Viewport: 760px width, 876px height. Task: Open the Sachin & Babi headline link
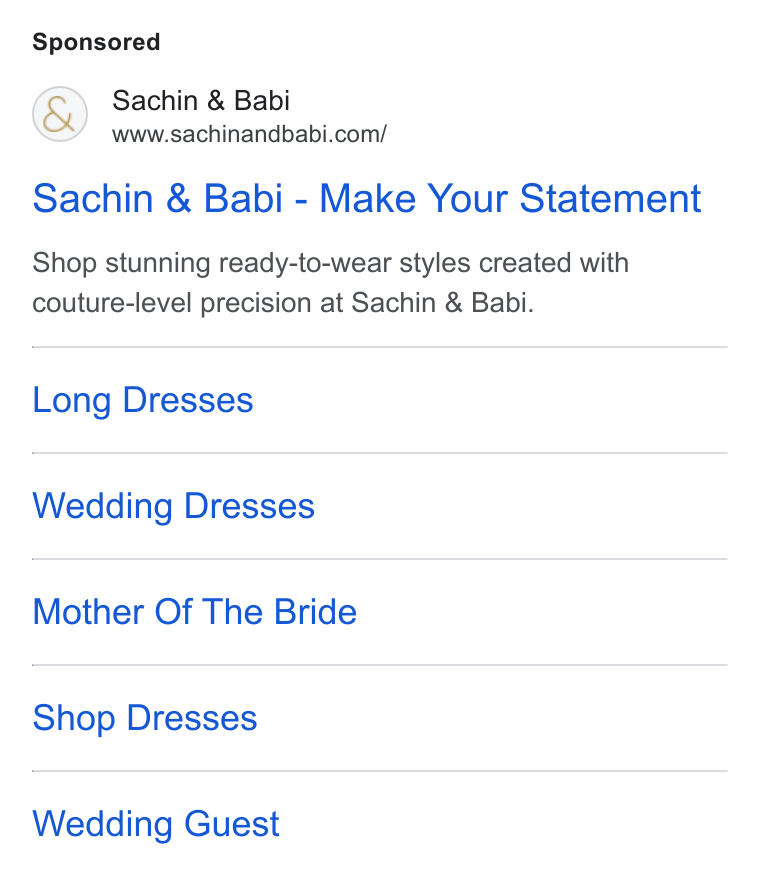click(x=367, y=199)
